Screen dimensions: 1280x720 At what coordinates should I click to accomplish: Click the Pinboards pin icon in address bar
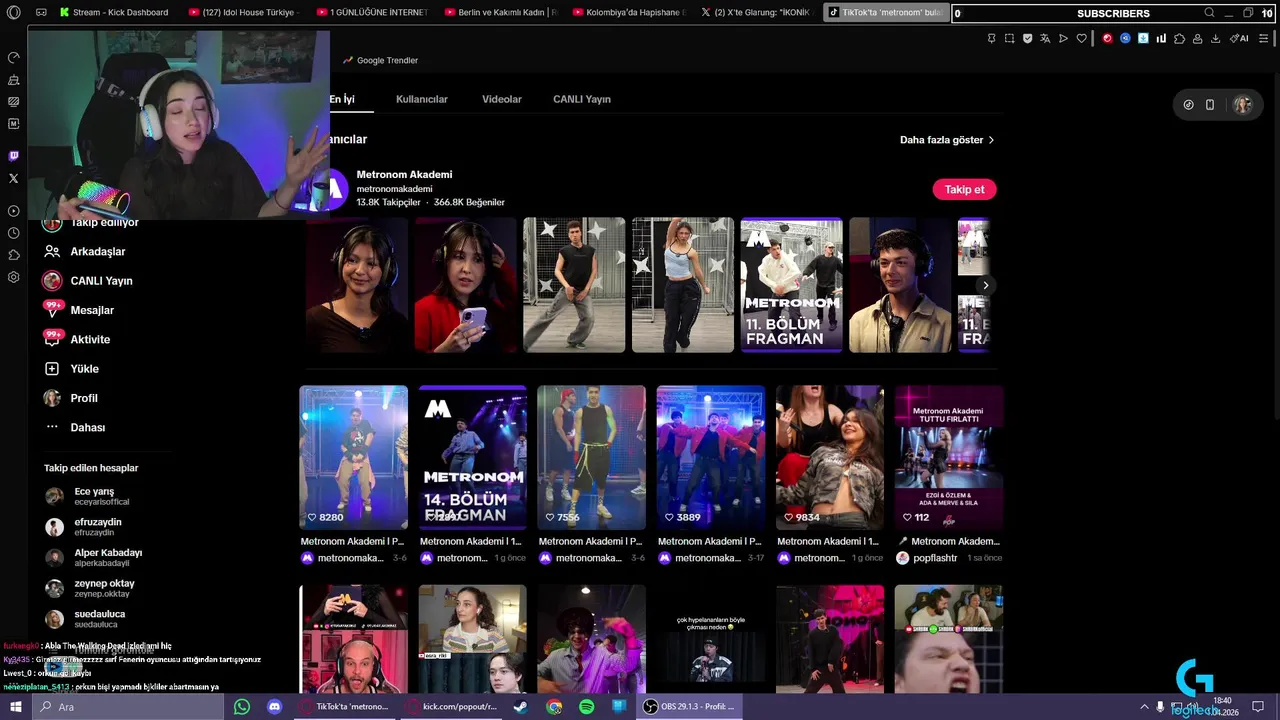(x=991, y=38)
